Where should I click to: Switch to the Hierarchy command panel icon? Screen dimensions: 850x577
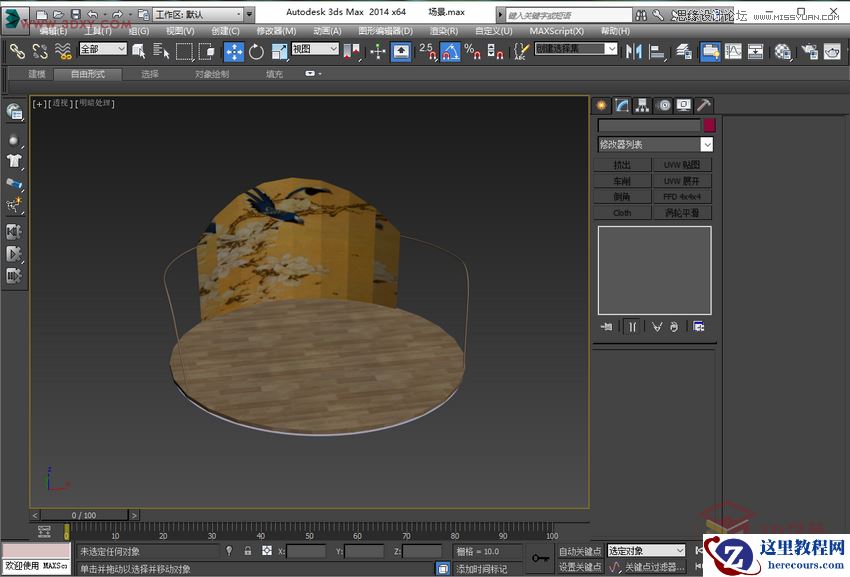643,104
